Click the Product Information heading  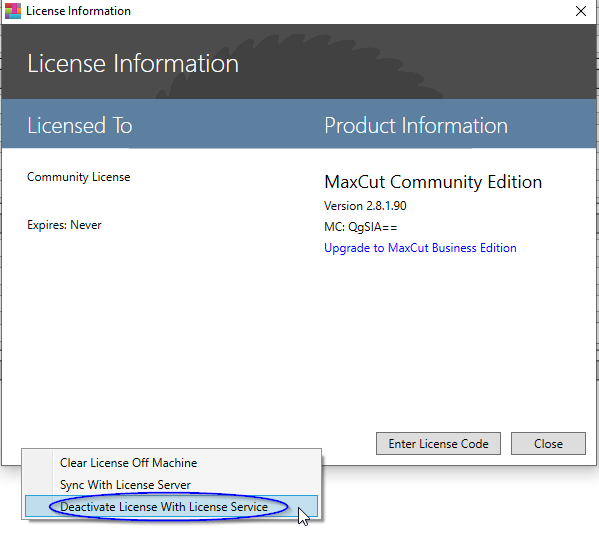click(416, 125)
